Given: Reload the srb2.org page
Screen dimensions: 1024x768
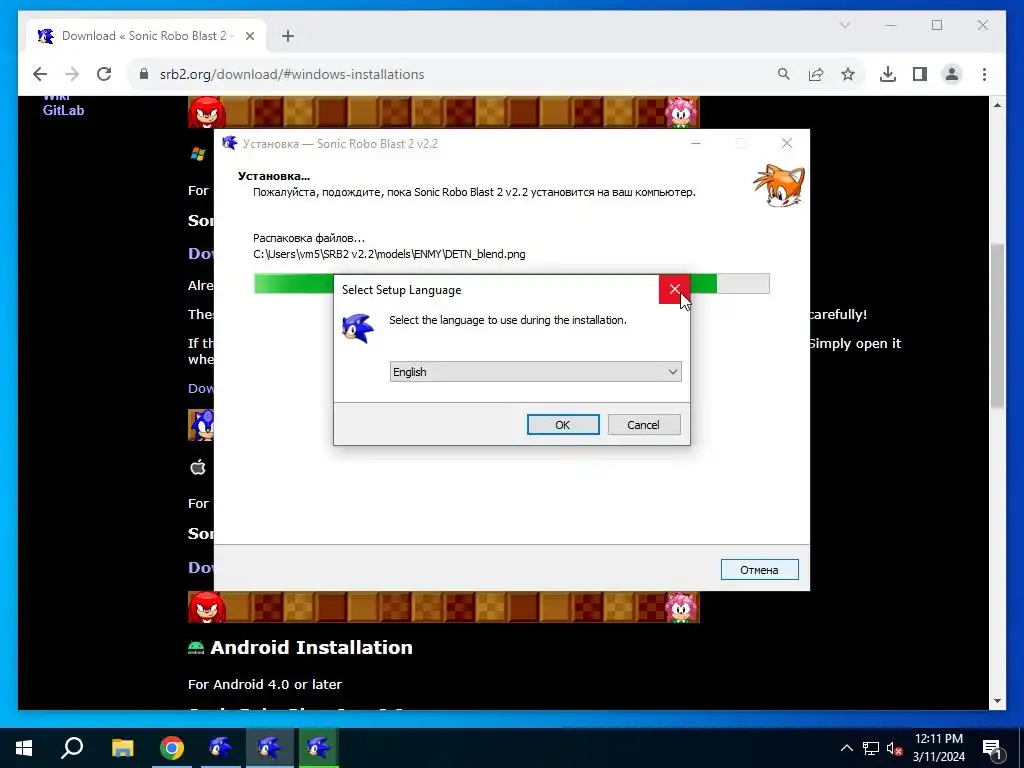Looking at the screenshot, I should click(x=104, y=74).
